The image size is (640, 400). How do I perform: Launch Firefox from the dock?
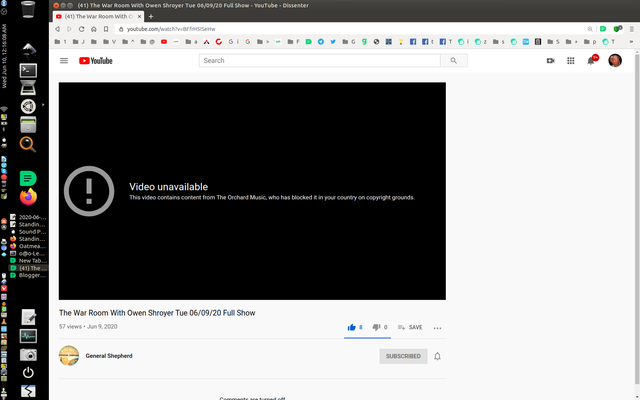tap(28, 197)
